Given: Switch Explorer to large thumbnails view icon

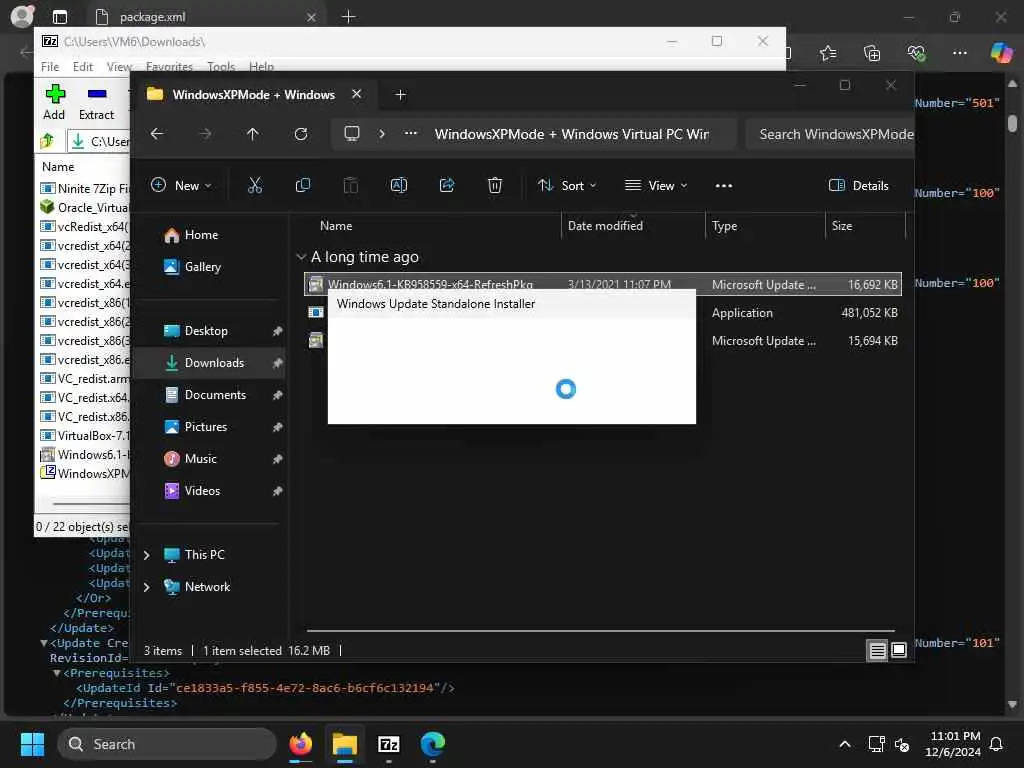Looking at the screenshot, I should pos(899,650).
